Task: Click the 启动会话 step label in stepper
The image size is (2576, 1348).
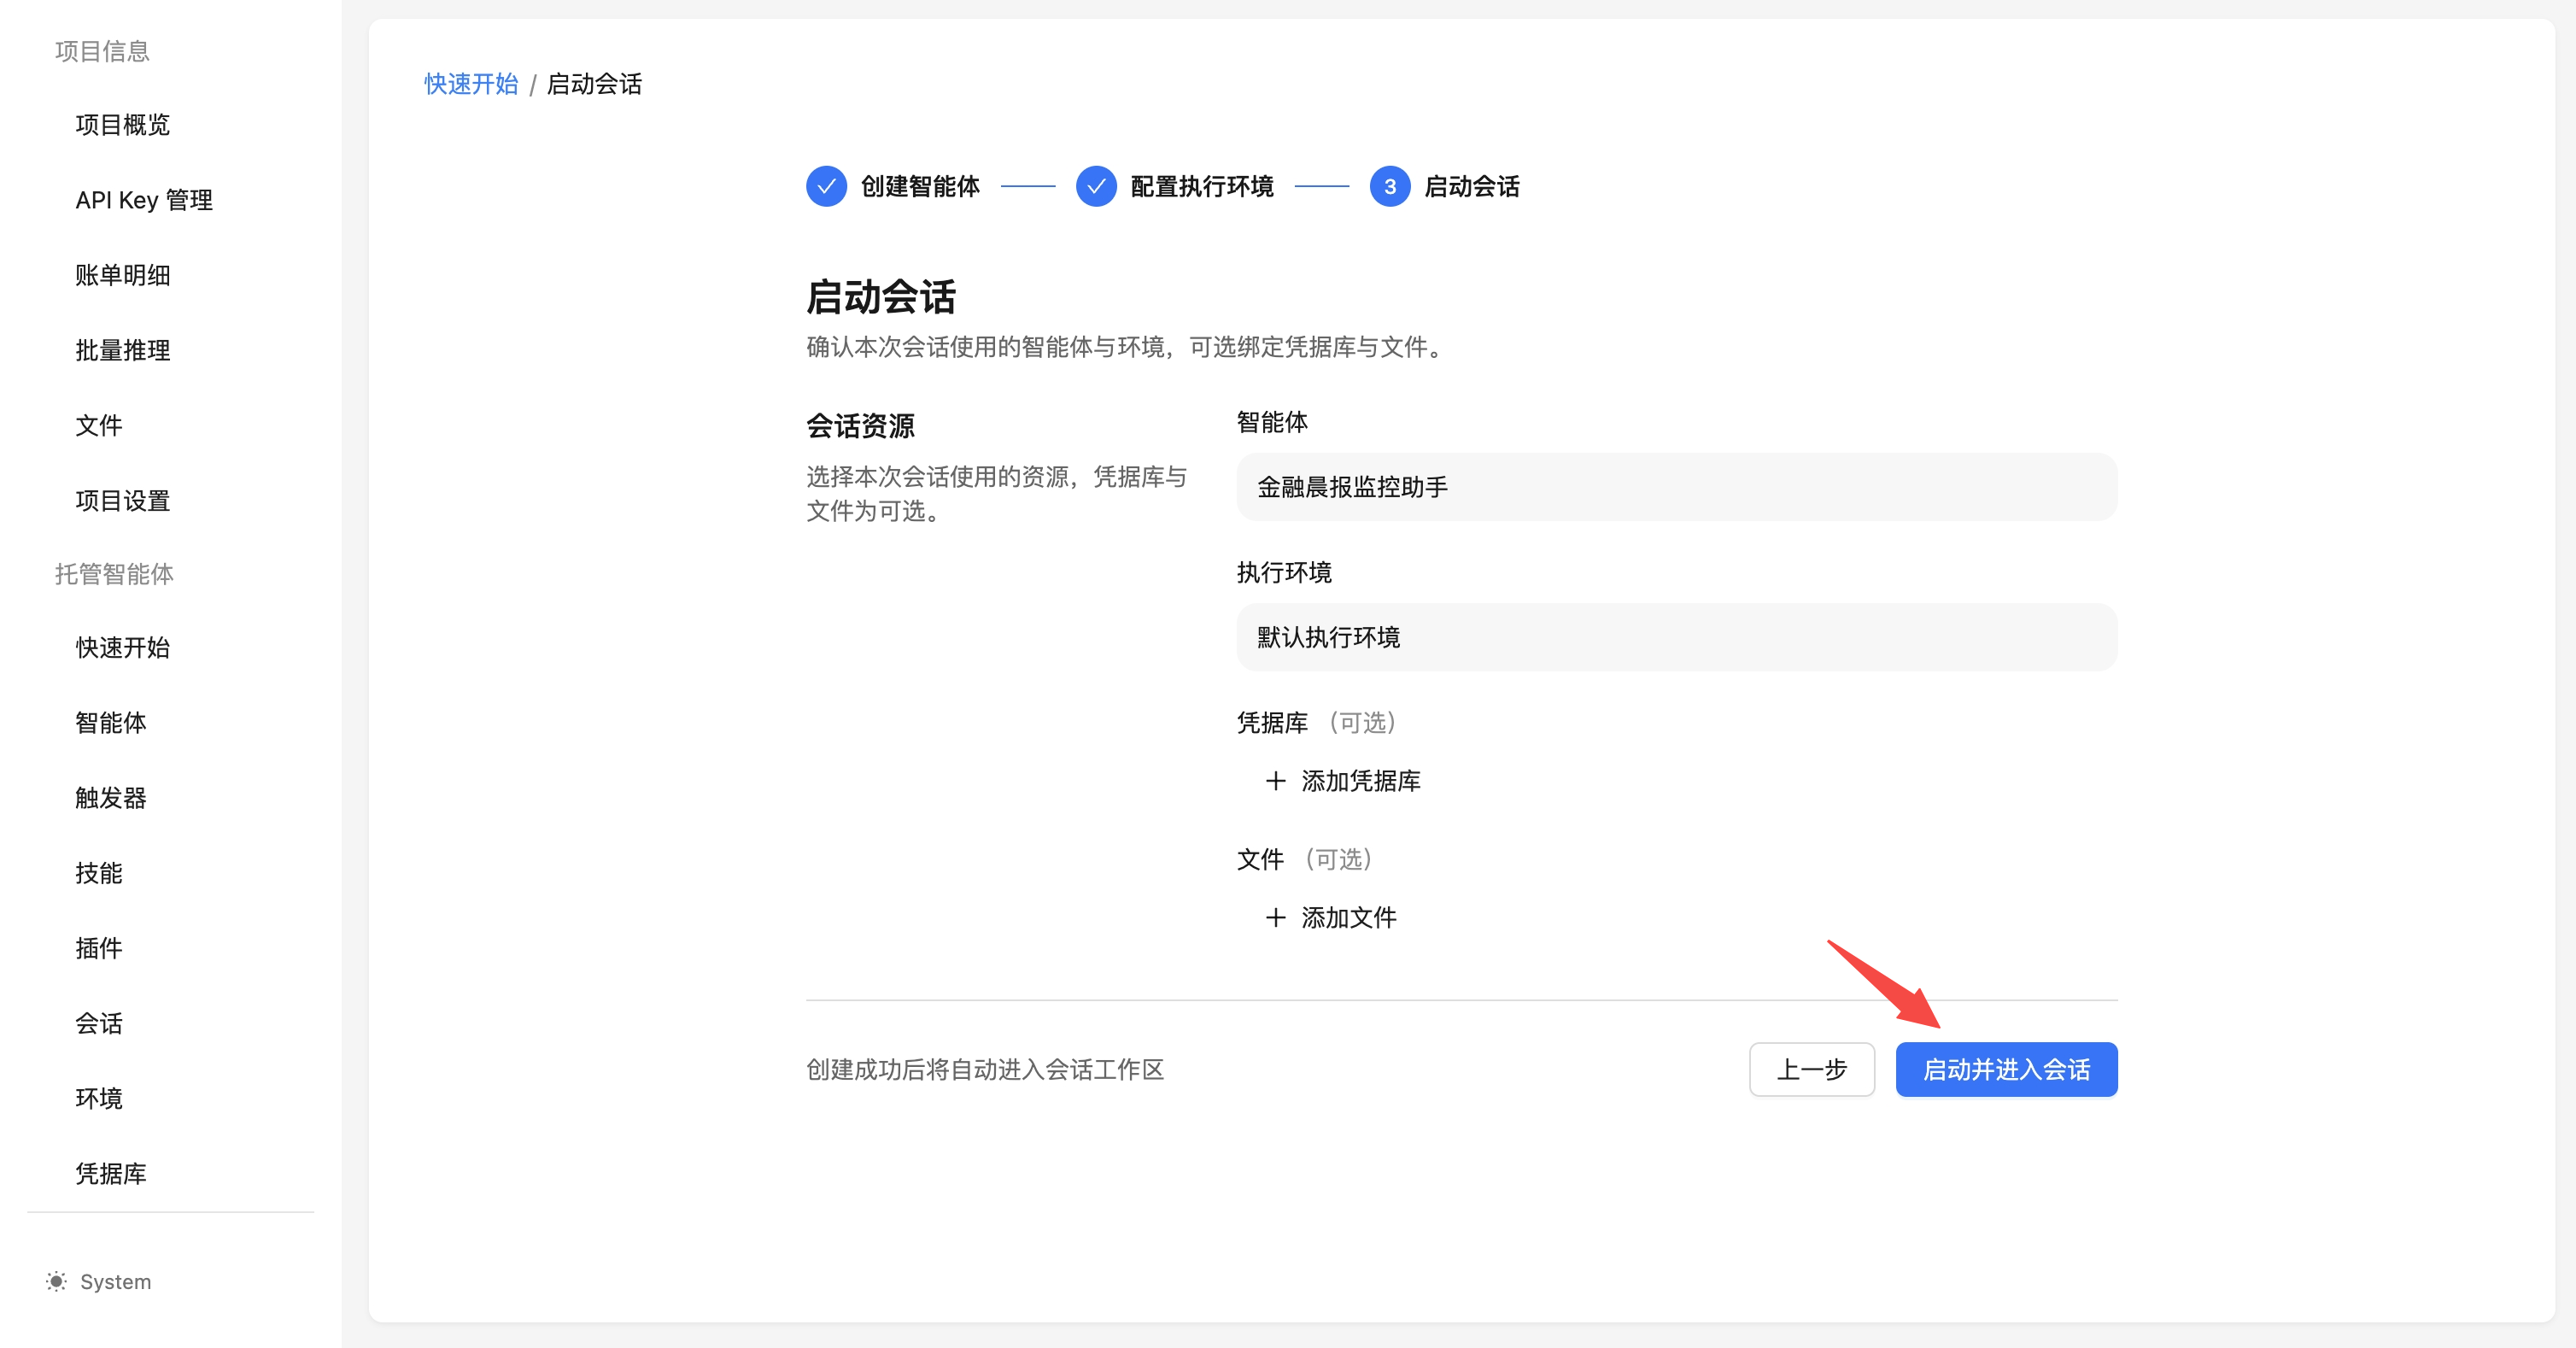Action: coord(1471,186)
